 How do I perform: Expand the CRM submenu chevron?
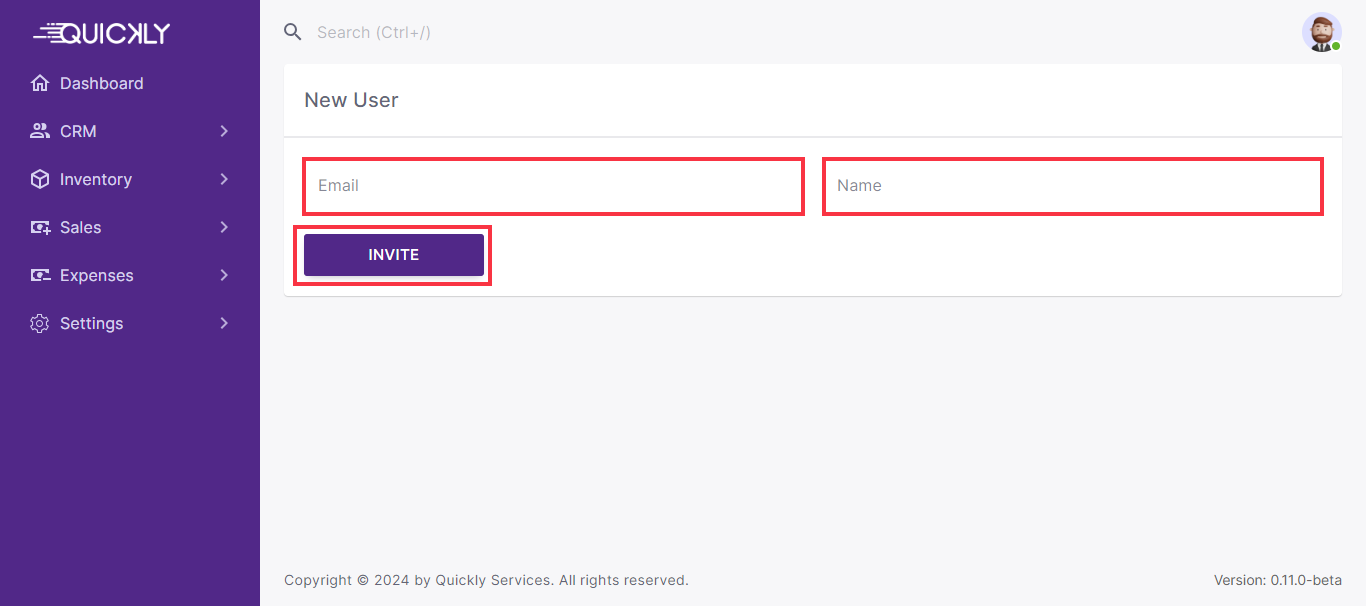point(224,131)
